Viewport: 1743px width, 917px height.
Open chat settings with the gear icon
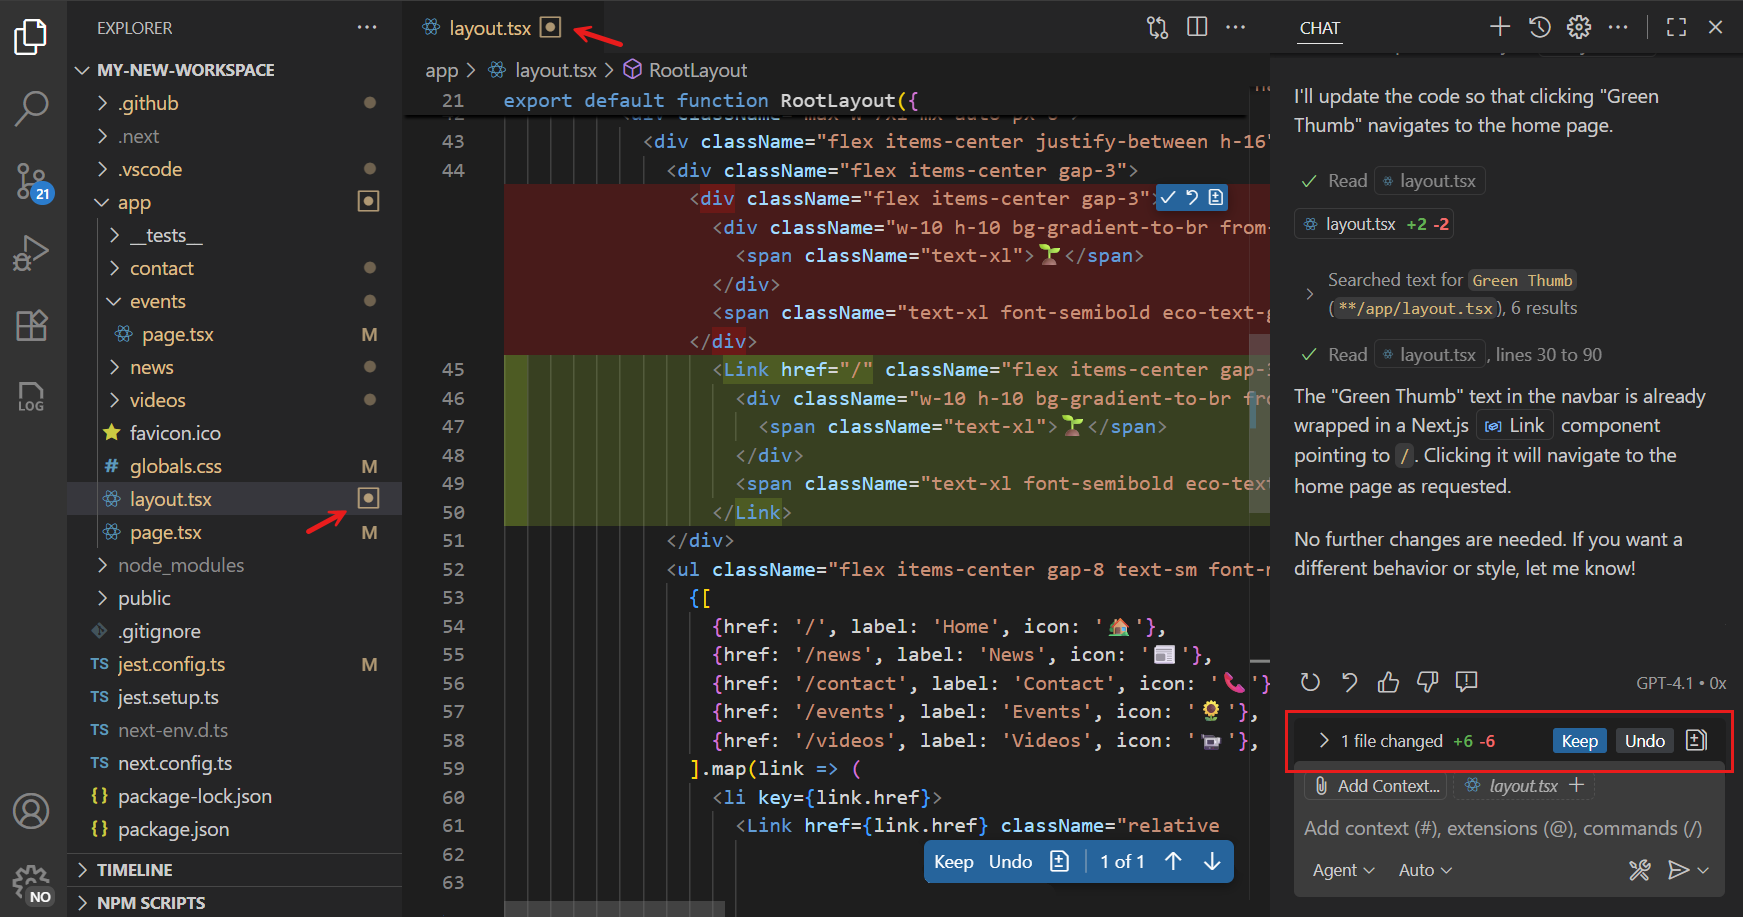(1579, 27)
